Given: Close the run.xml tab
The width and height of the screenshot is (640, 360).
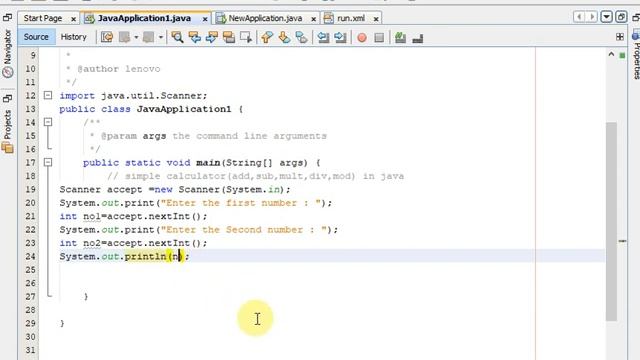Looking at the screenshot, I should [376, 19].
